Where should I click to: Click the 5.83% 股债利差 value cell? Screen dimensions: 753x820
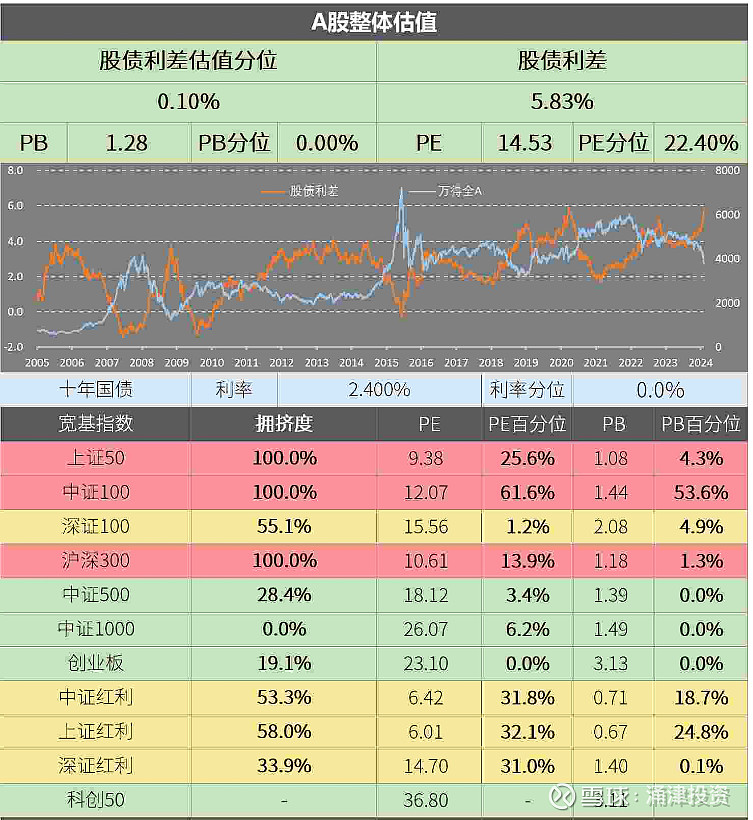(562, 101)
